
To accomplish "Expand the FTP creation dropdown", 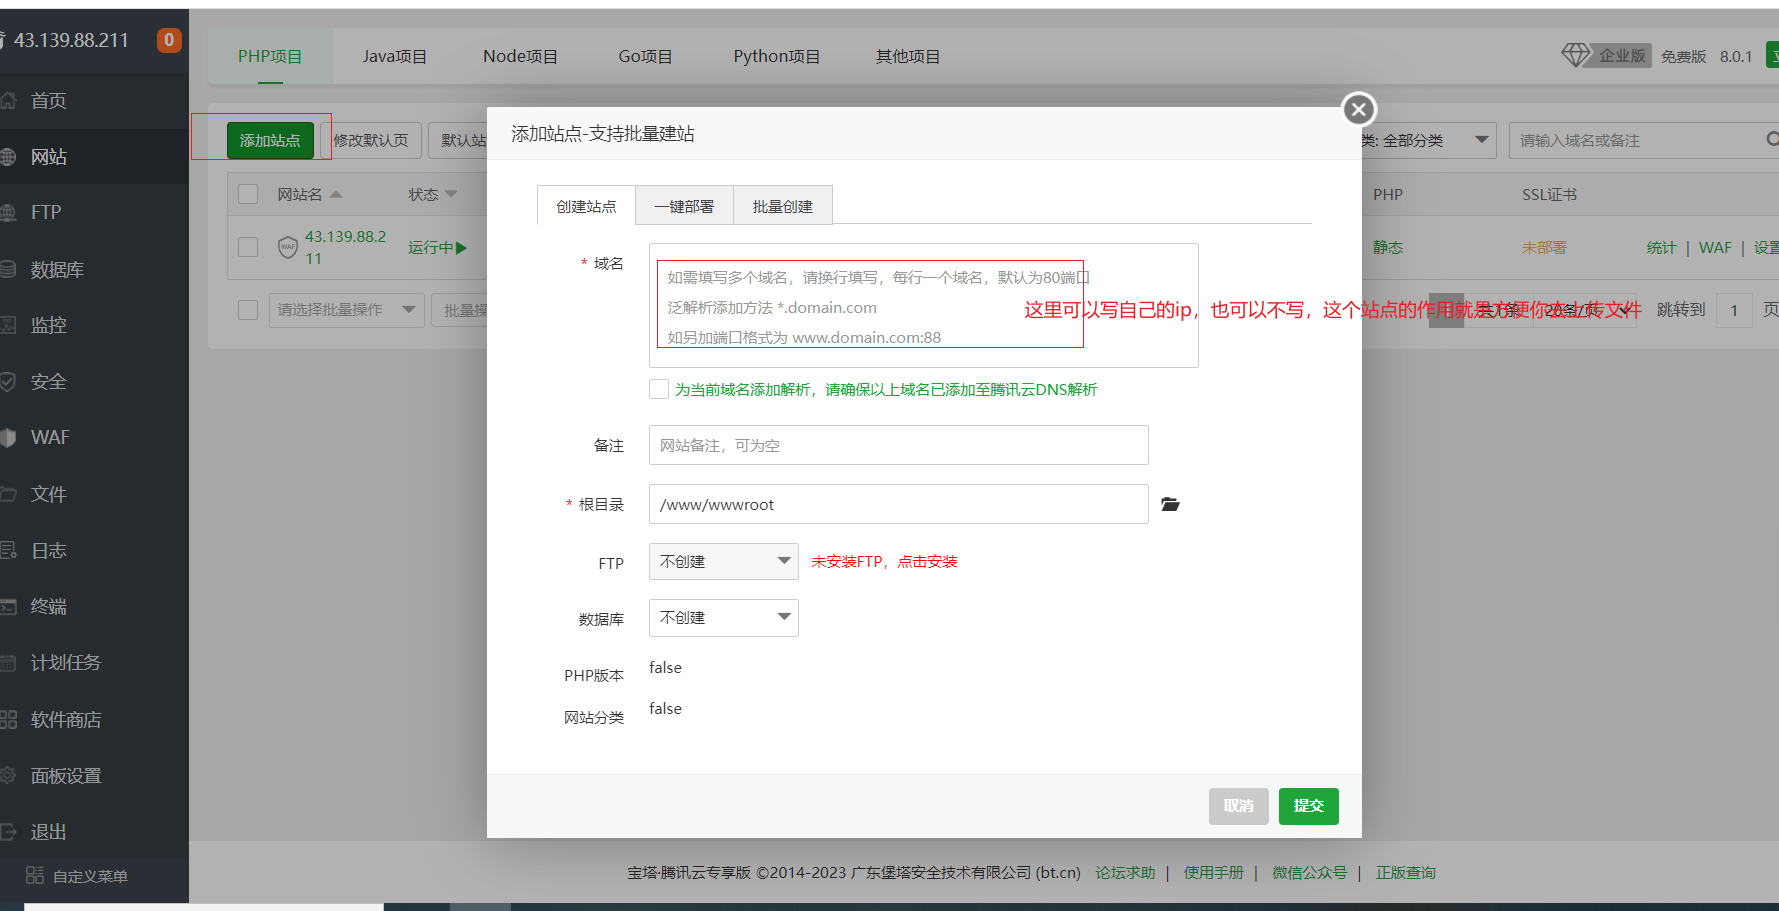I will (x=723, y=562).
